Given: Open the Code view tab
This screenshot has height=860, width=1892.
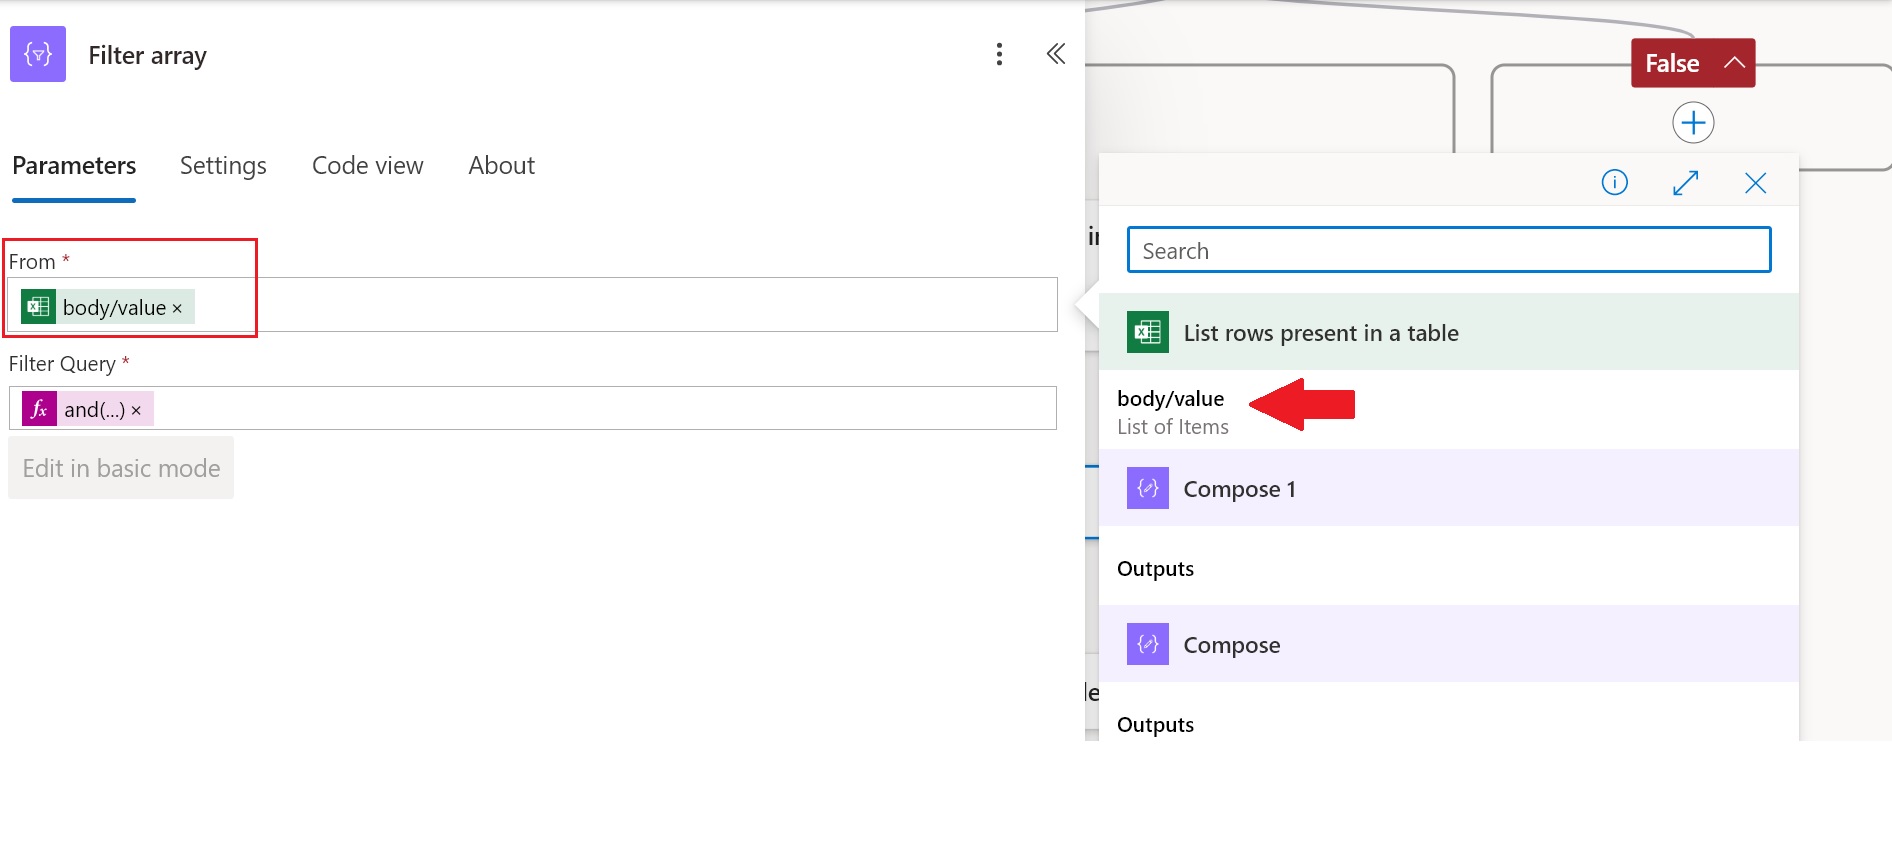Looking at the screenshot, I should pos(367,166).
